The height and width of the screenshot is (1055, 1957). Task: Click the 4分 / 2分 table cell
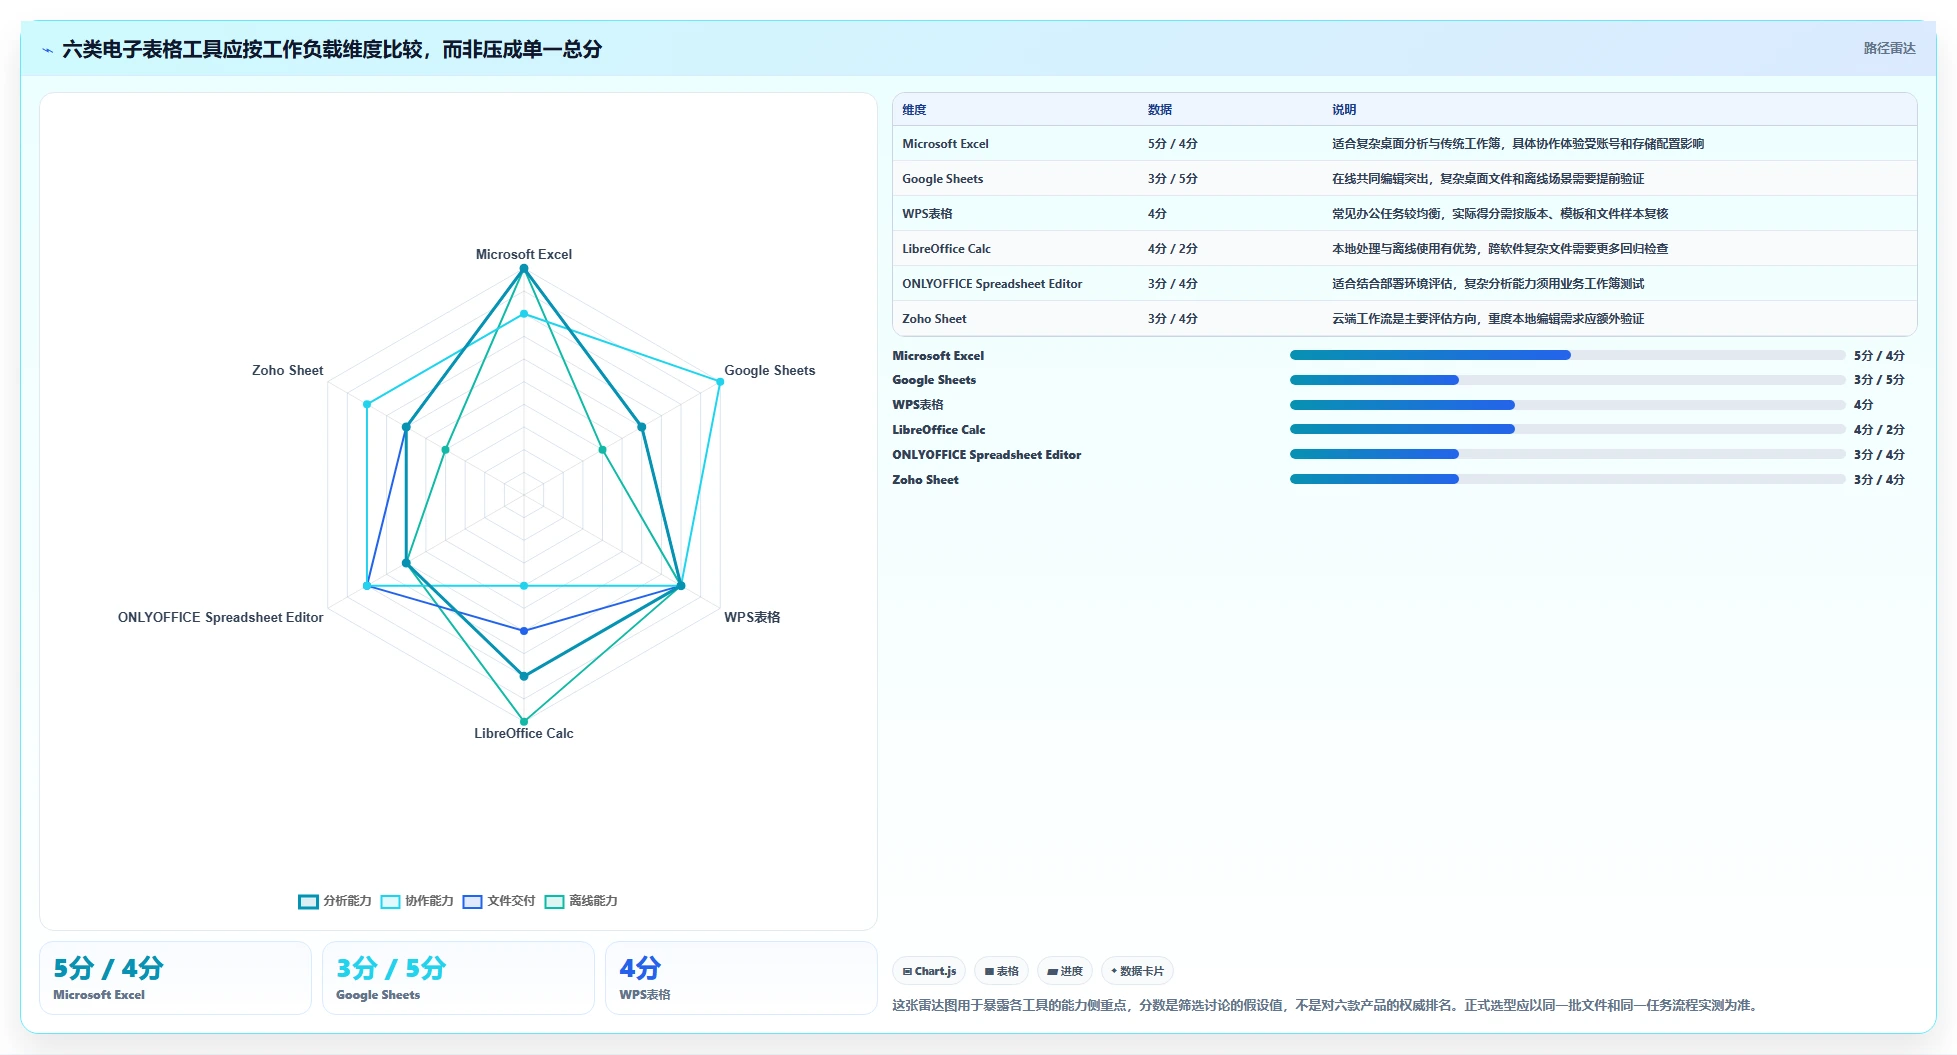click(x=1172, y=249)
